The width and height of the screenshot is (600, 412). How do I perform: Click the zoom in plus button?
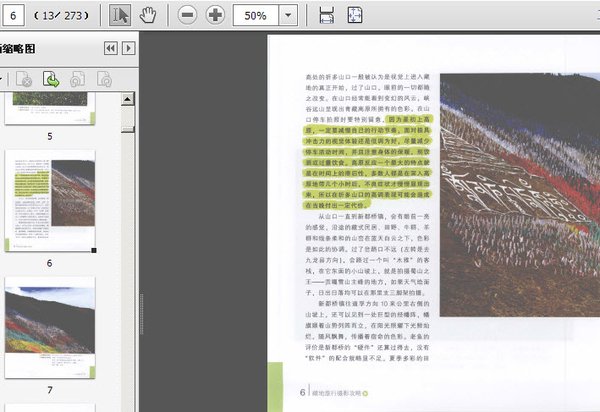pyautogui.click(x=215, y=15)
